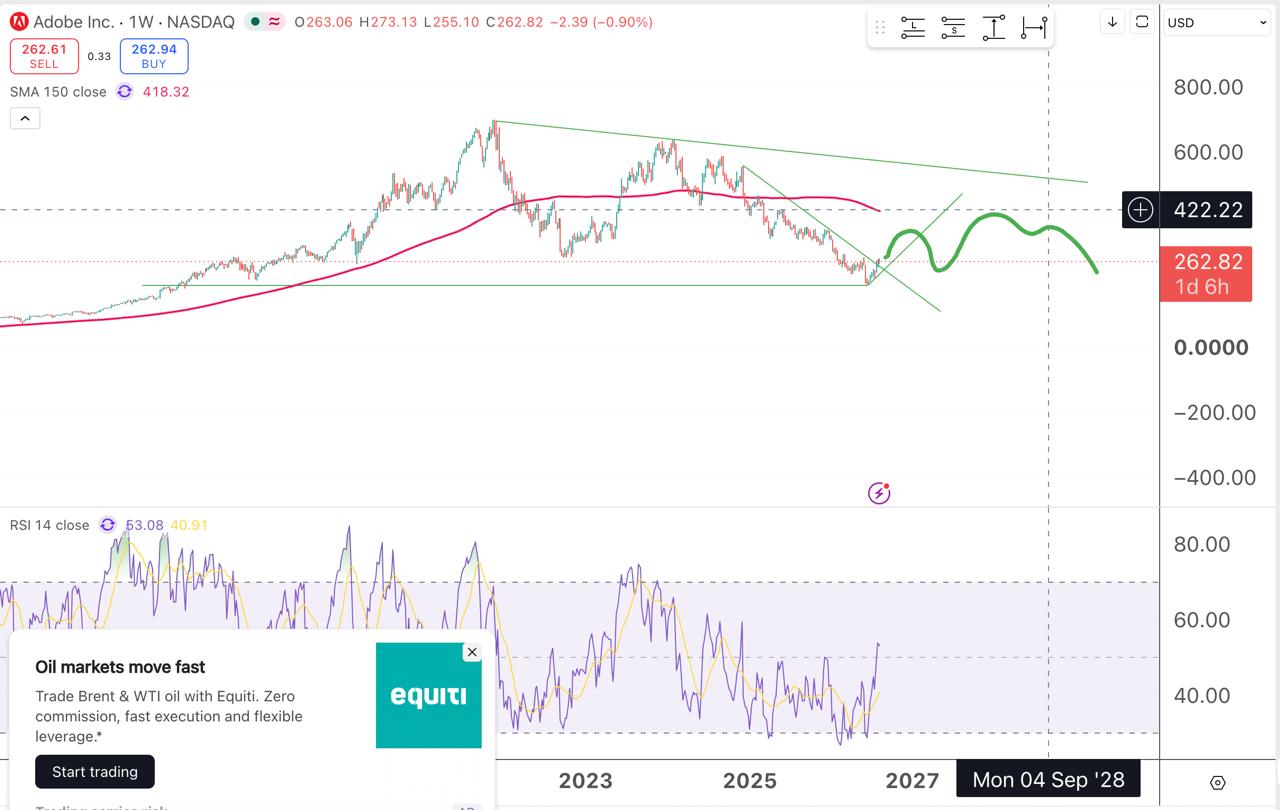Click the plus icon on the price axis
Image resolution: width=1280 pixels, height=810 pixels.
click(1141, 209)
